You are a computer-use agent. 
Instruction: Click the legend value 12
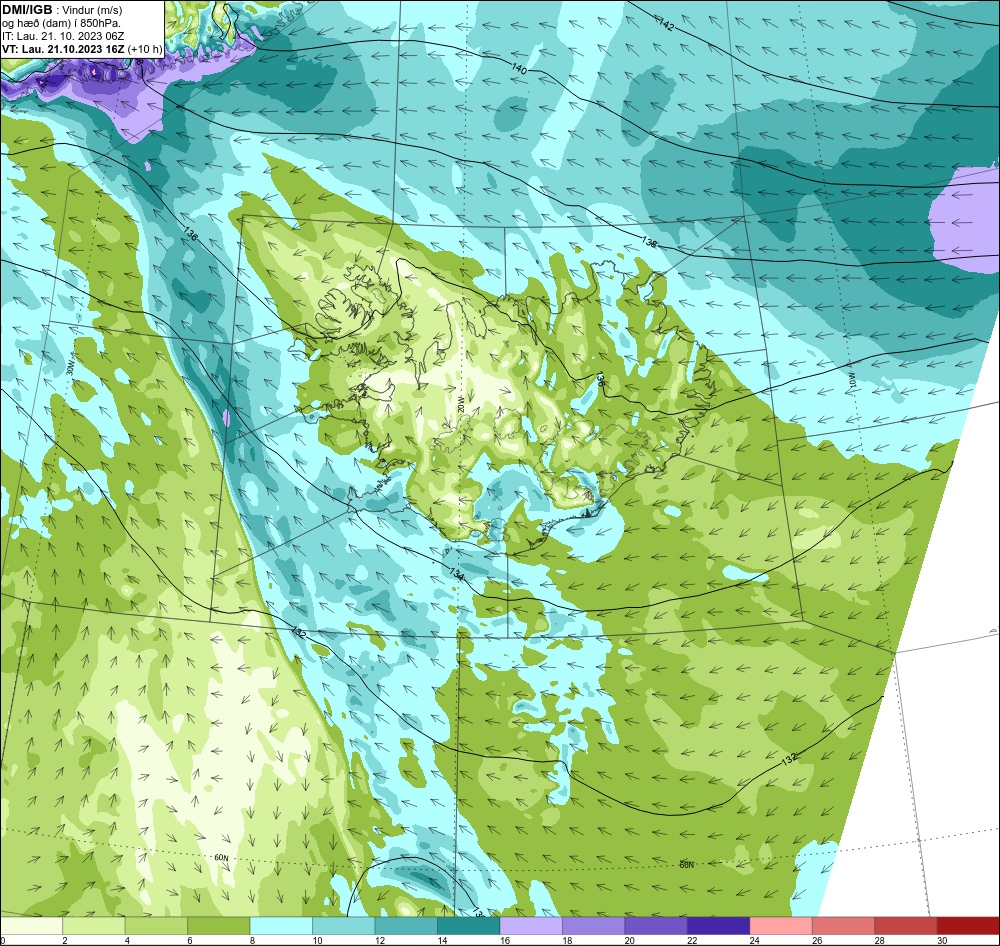pos(379,940)
